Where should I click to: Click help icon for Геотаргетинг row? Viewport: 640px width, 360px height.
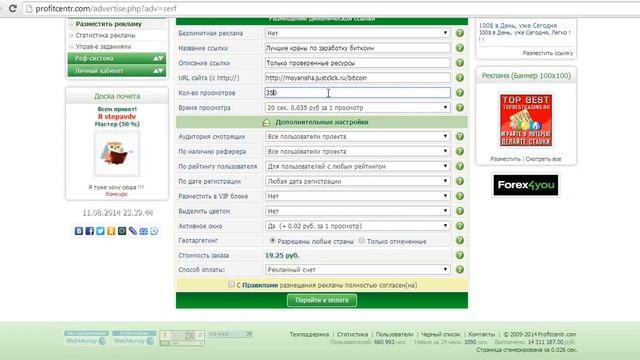pyautogui.click(x=460, y=240)
